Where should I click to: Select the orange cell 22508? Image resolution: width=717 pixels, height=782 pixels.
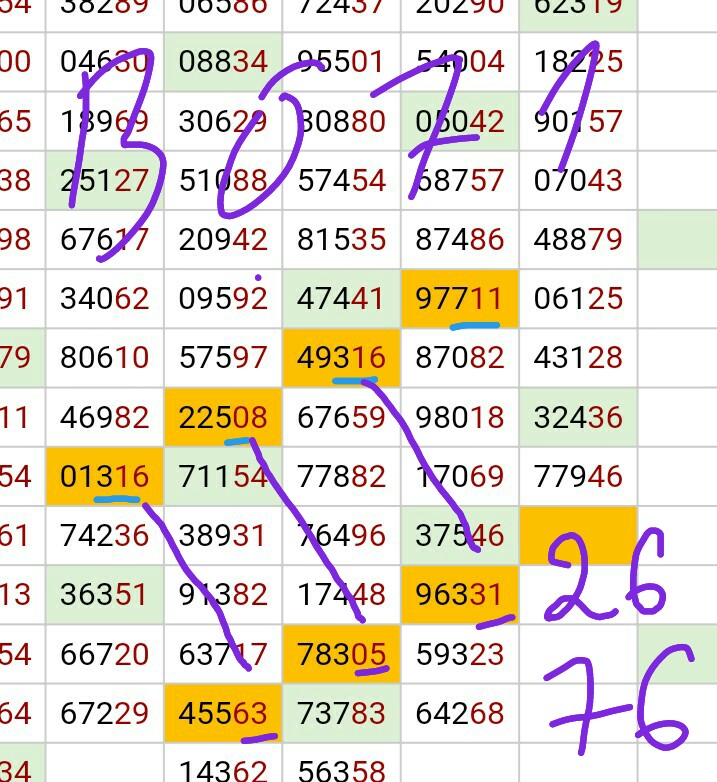click(x=223, y=417)
